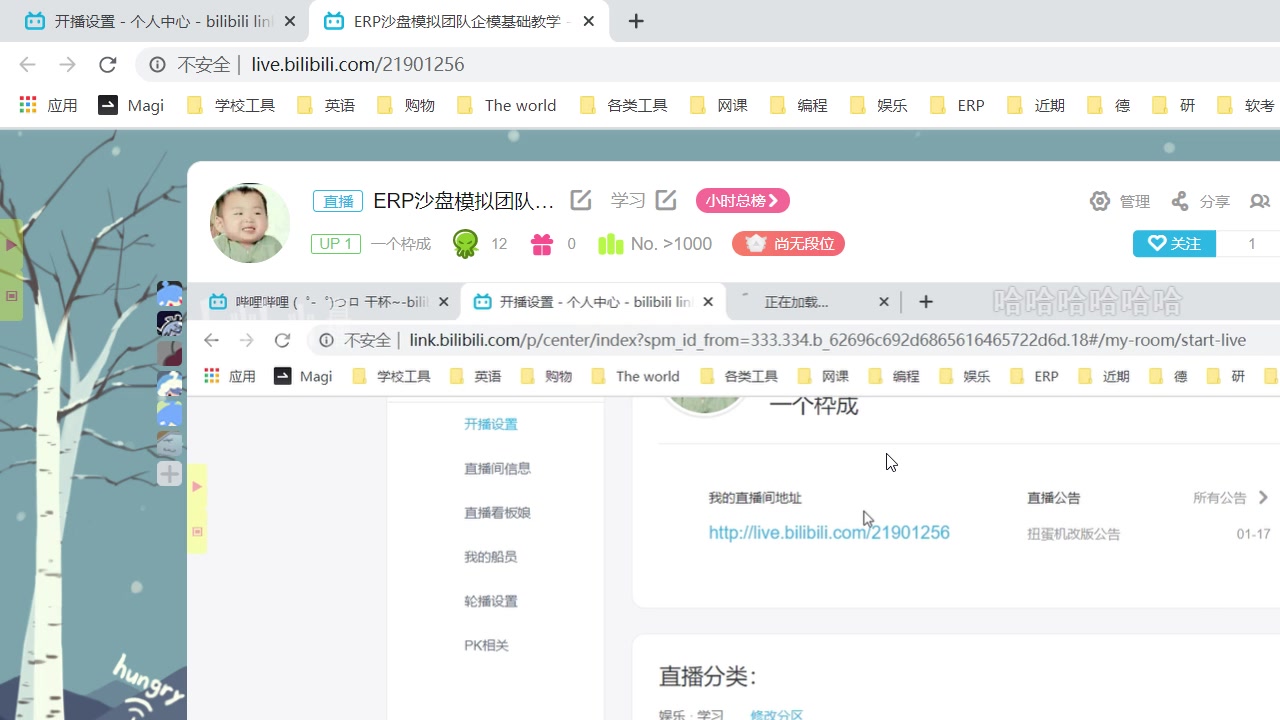This screenshot has width=1280, height=720.
Task: Click the small square icon on the green side tab
Action: click(12, 296)
